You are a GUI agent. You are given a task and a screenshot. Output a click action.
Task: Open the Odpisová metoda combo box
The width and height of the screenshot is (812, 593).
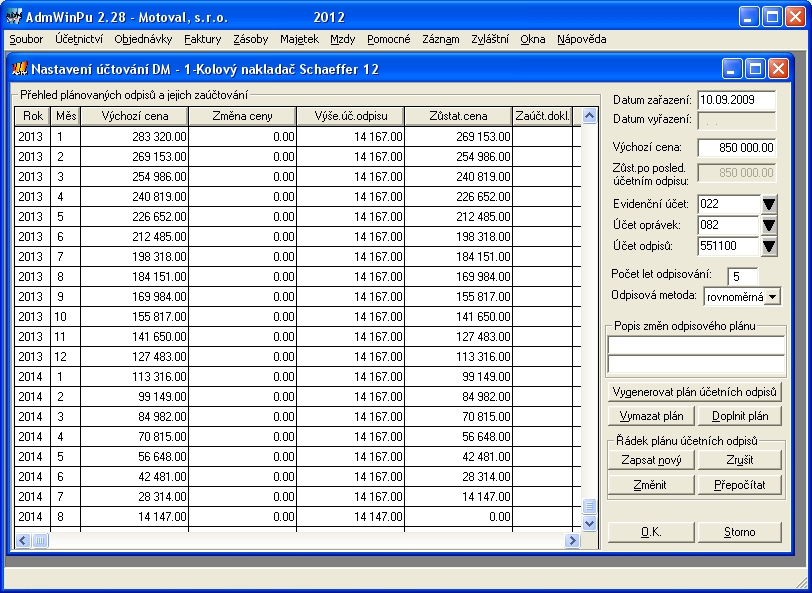742,297
